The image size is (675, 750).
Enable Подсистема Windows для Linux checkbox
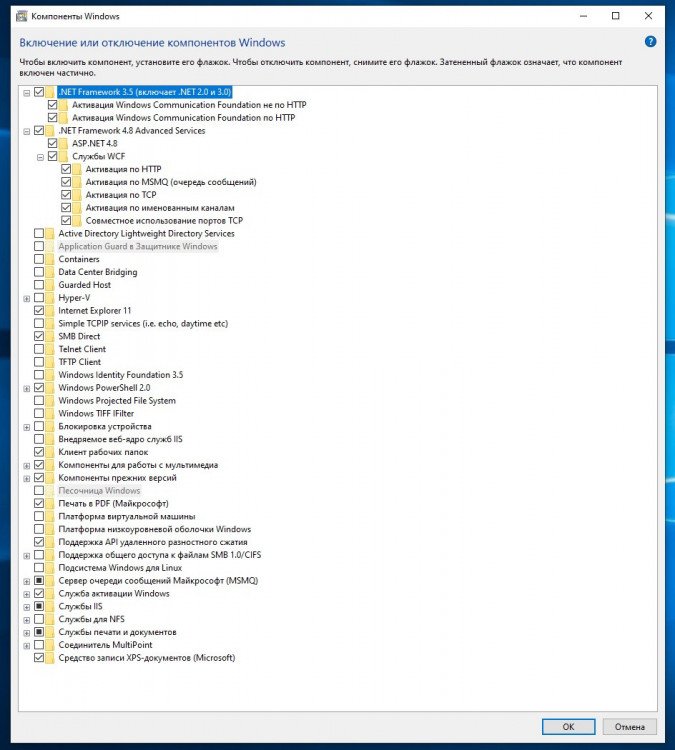[x=39, y=568]
